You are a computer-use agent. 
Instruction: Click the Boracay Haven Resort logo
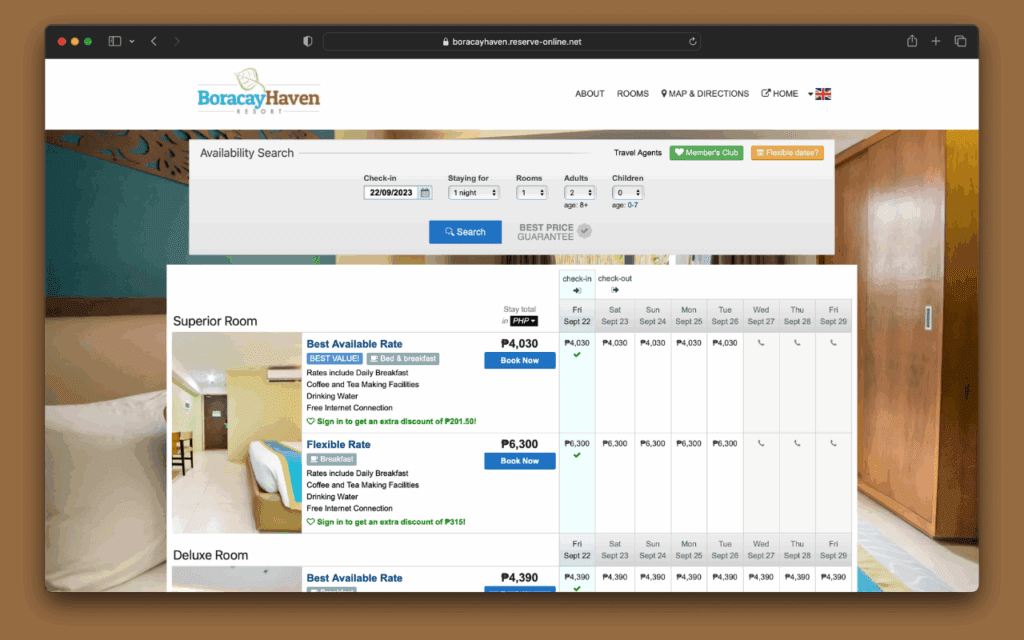pos(258,92)
